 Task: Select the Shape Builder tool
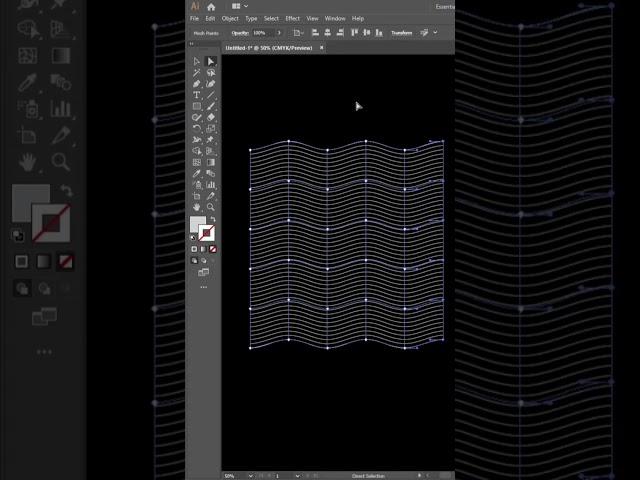(x=197, y=151)
